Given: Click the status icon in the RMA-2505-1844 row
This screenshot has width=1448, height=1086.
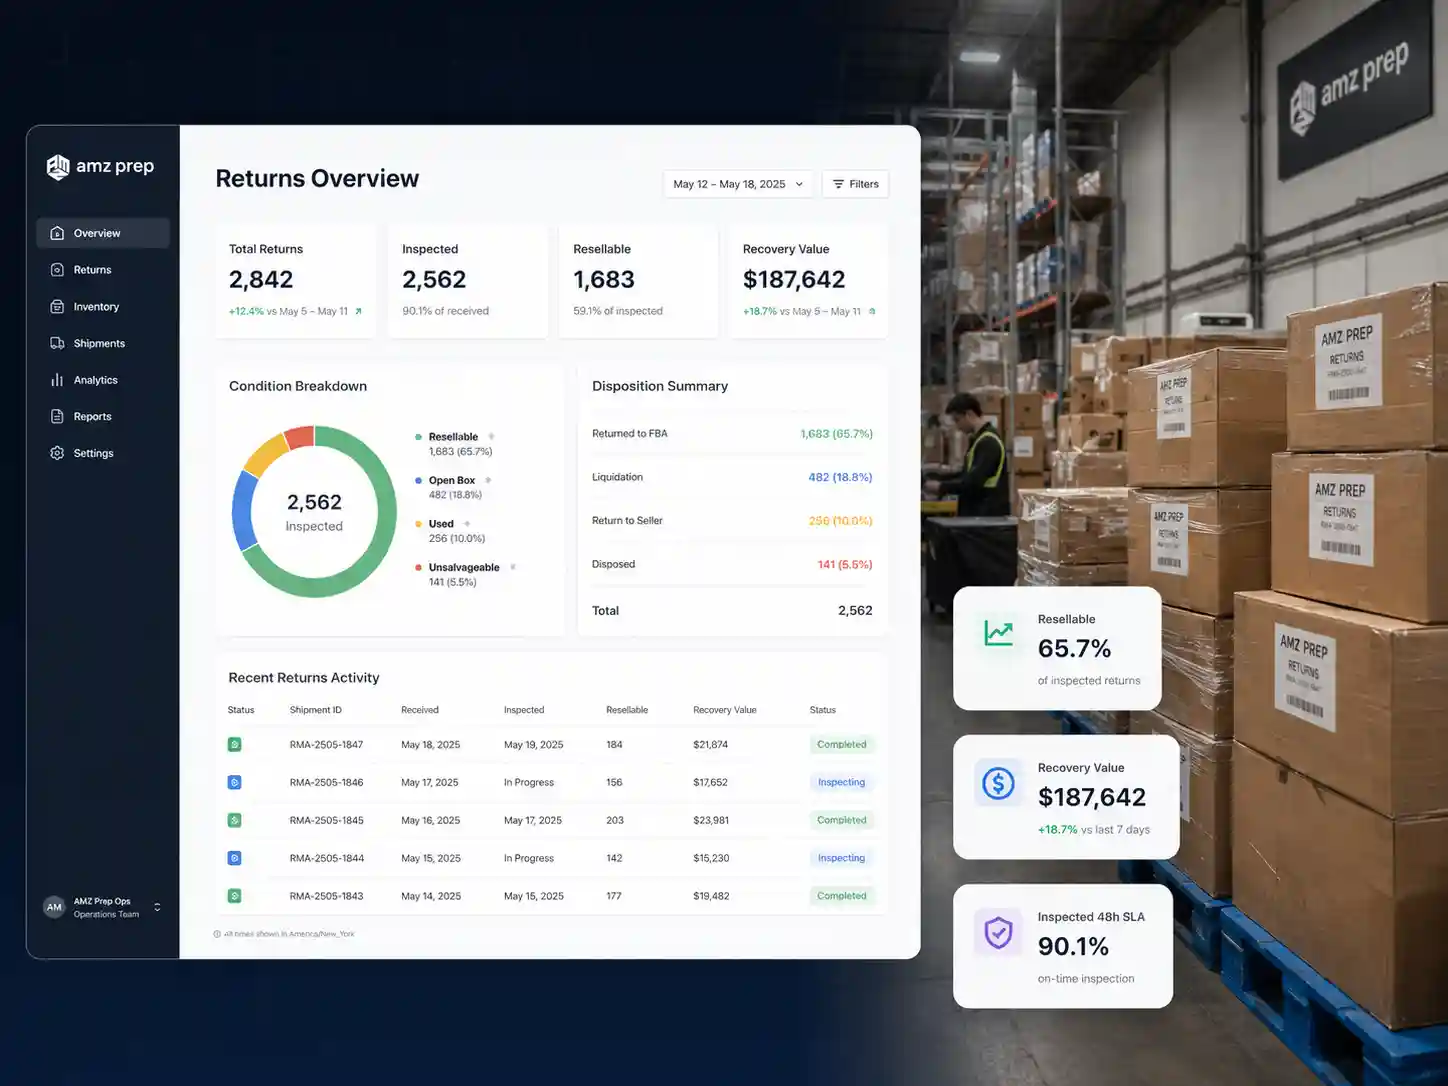Looking at the screenshot, I should coord(235,858).
